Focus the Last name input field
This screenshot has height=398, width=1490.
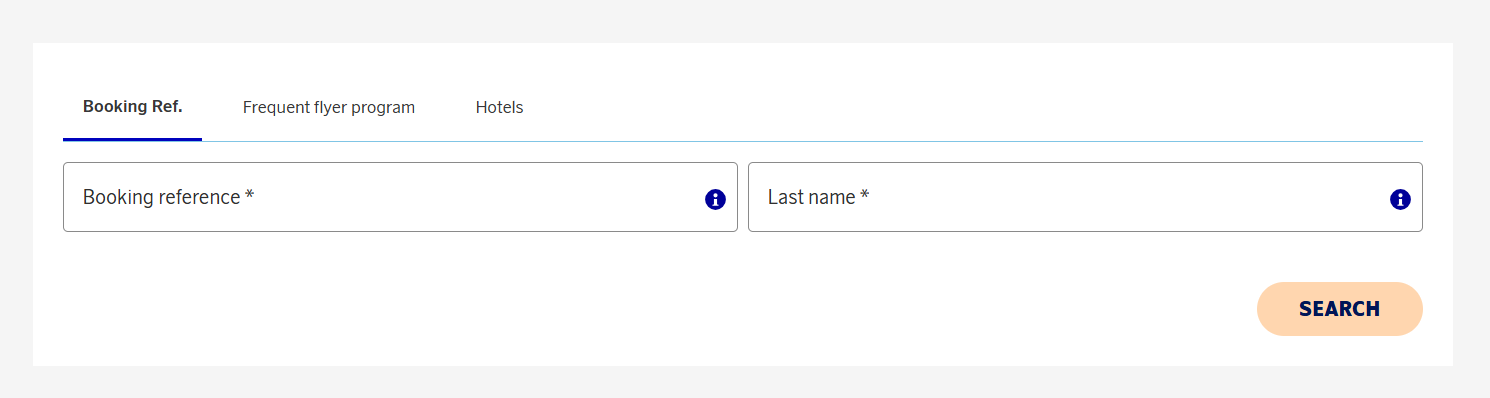pos(1085,197)
